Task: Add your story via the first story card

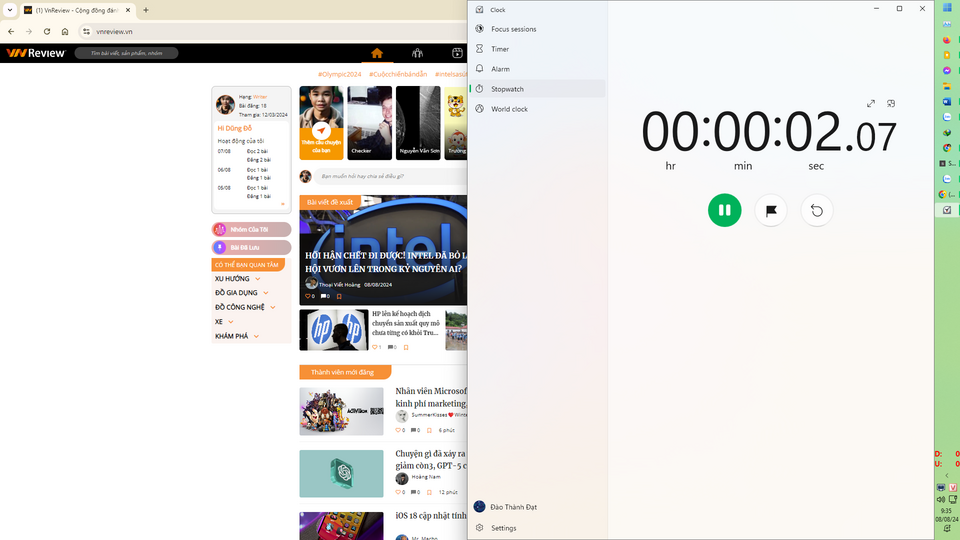Action: click(321, 123)
